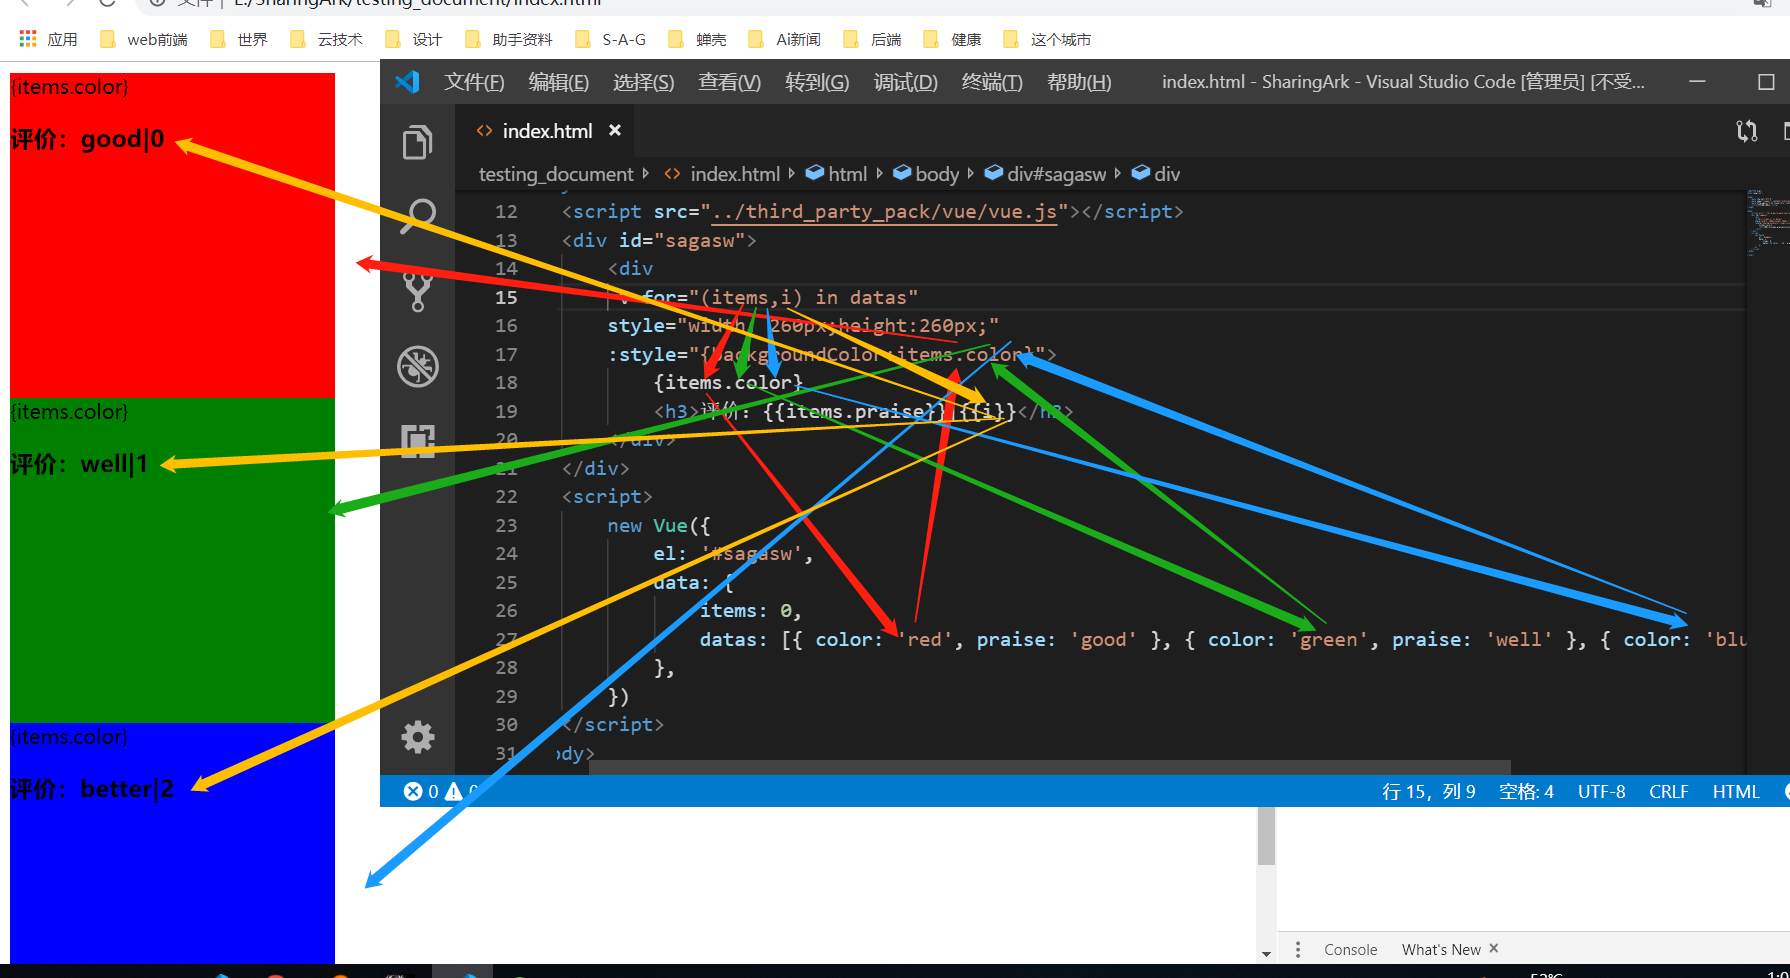Click the scrollbar down arrow
Viewport: 1790px width, 978px height.
click(x=1266, y=954)
